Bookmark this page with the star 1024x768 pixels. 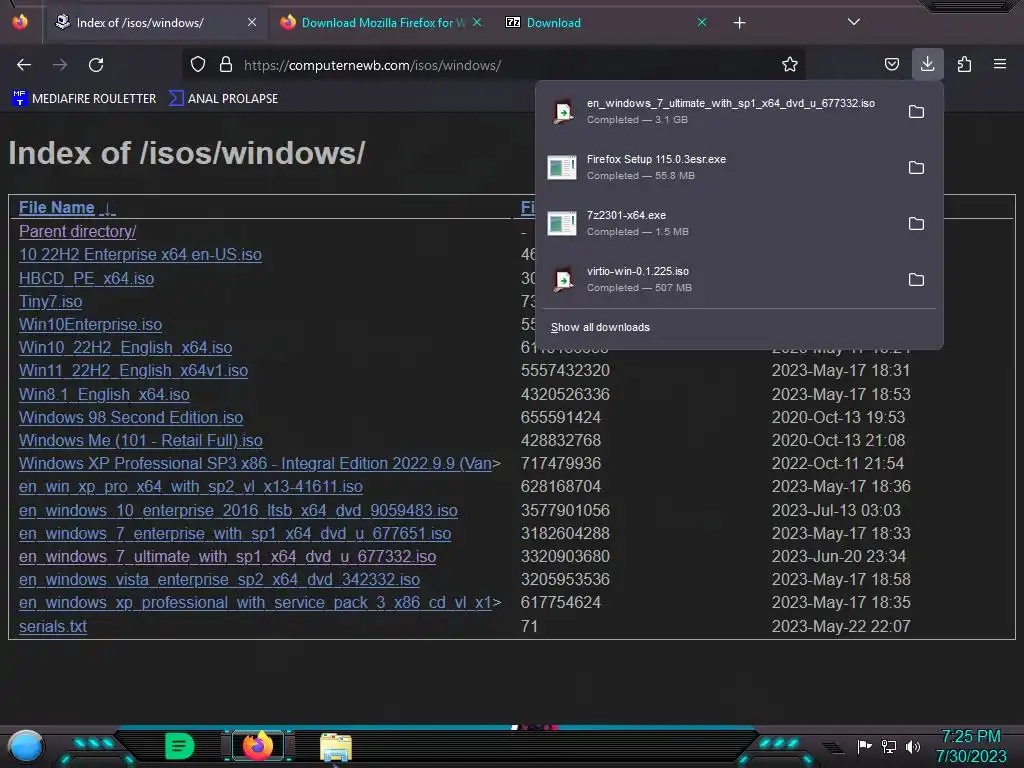790,65
